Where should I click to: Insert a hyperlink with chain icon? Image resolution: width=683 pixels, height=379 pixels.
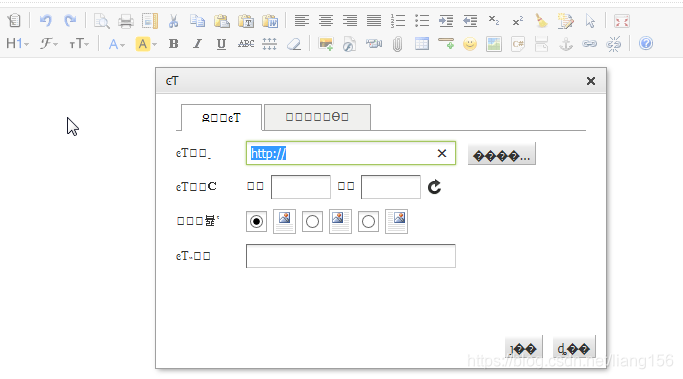click(589, 44)
